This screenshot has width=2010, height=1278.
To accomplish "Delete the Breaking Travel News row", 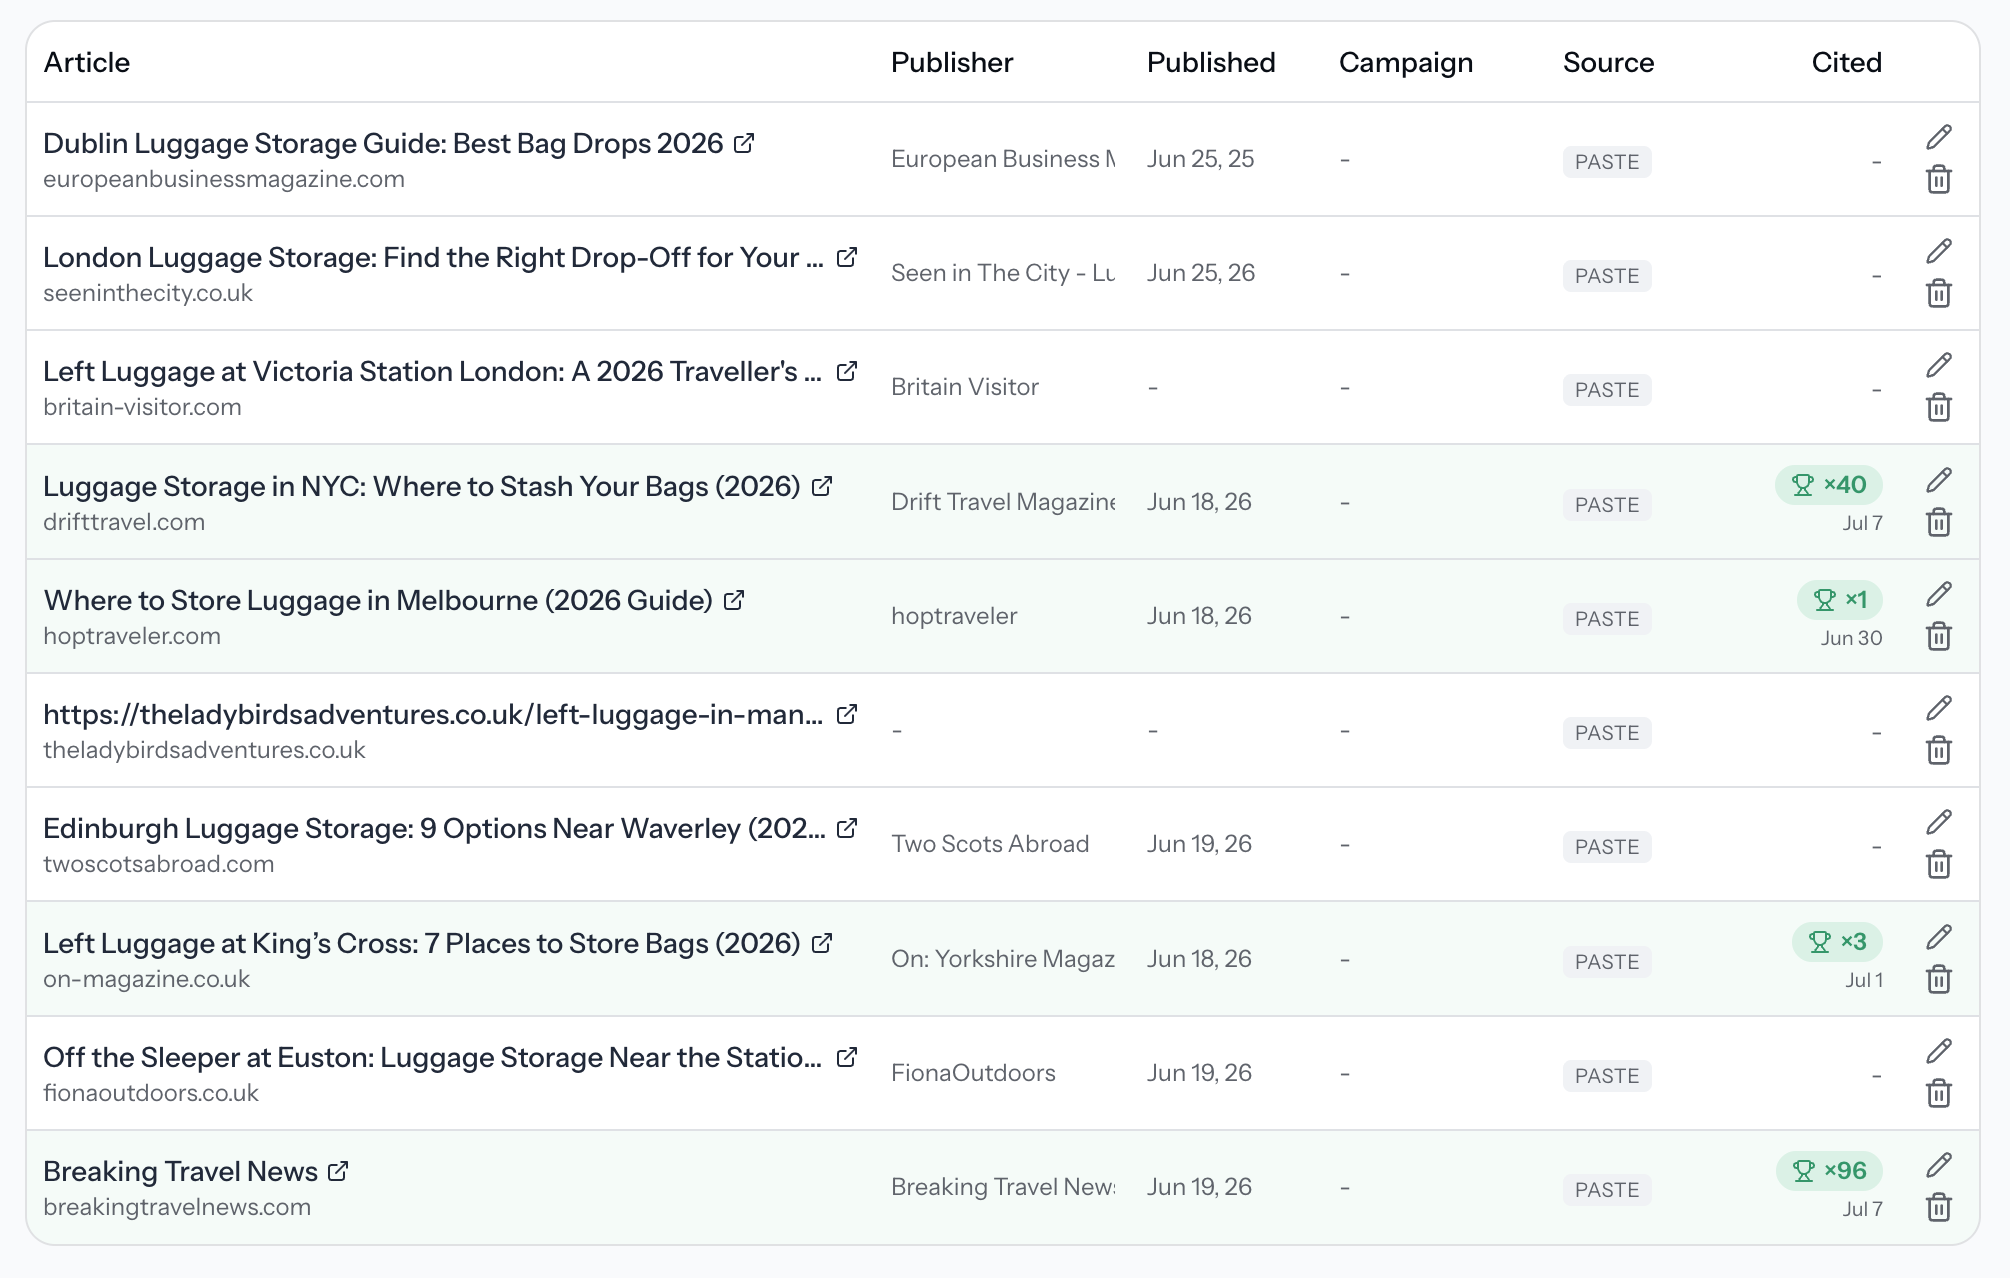I will 1939,1208.
